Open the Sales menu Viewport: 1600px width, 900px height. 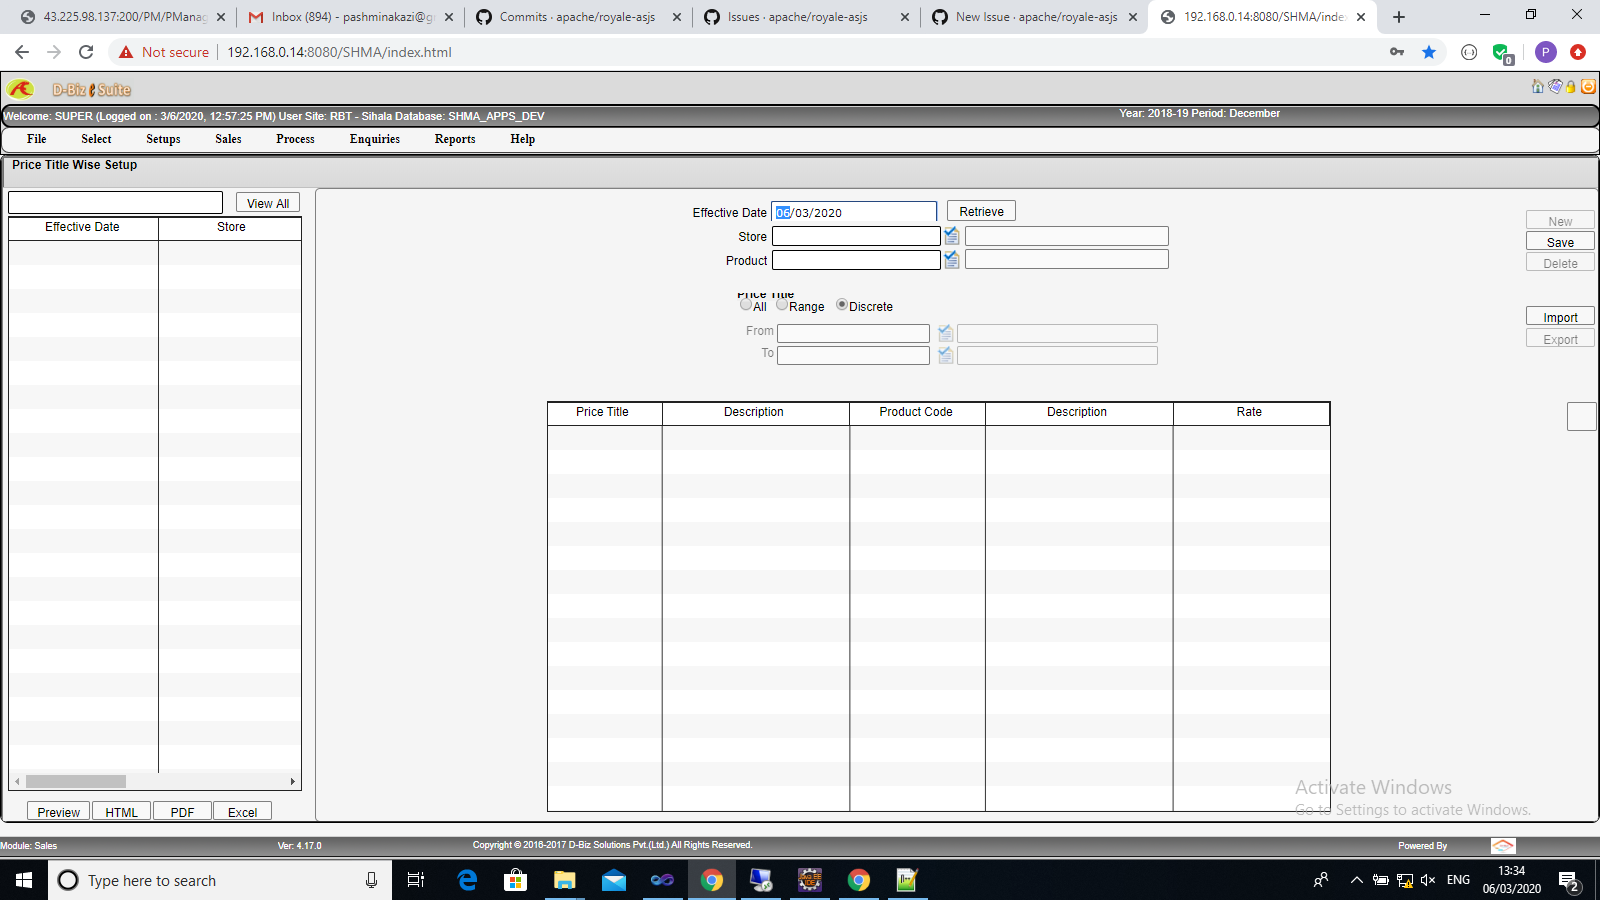pos(228,139)
